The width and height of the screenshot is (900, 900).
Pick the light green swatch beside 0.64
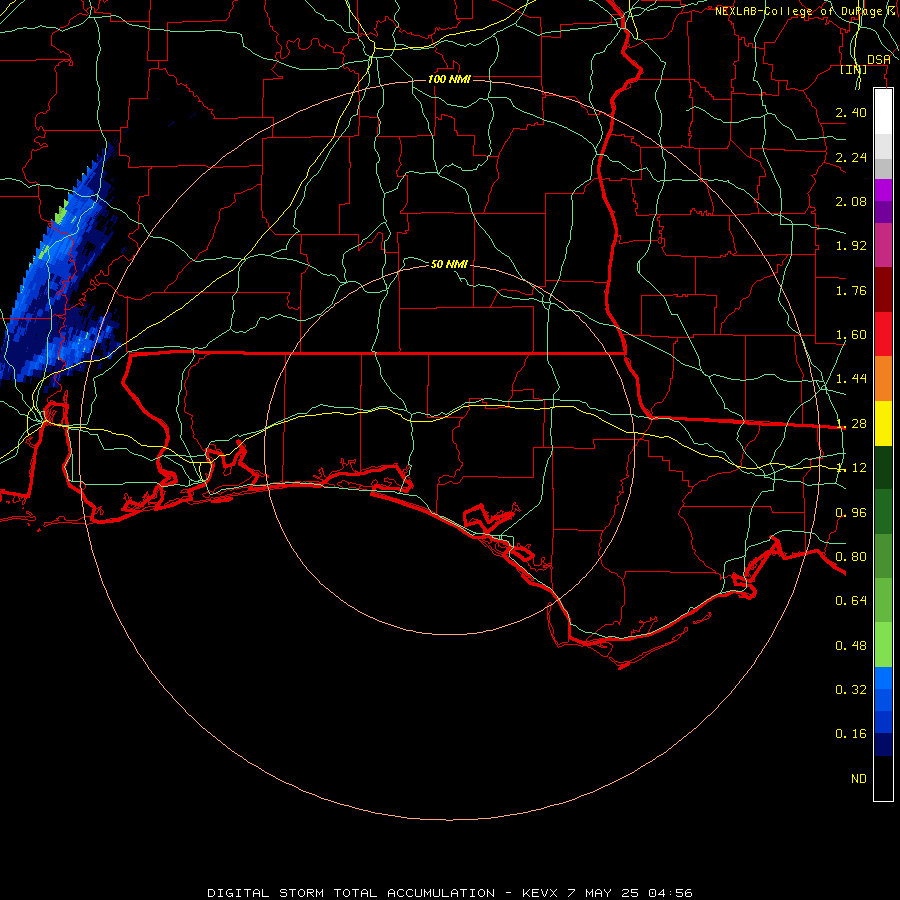click(883, 600)
